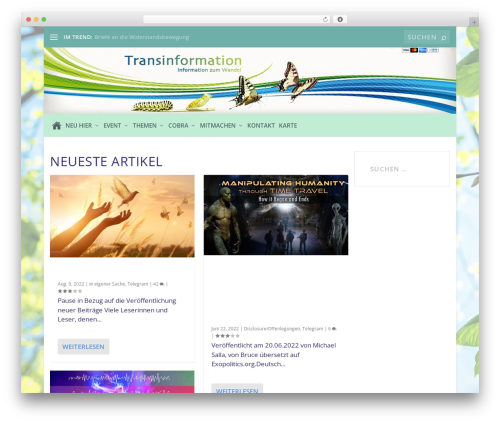
Task: Click the date Aug. 9, 2022
Action: point(71,284)
